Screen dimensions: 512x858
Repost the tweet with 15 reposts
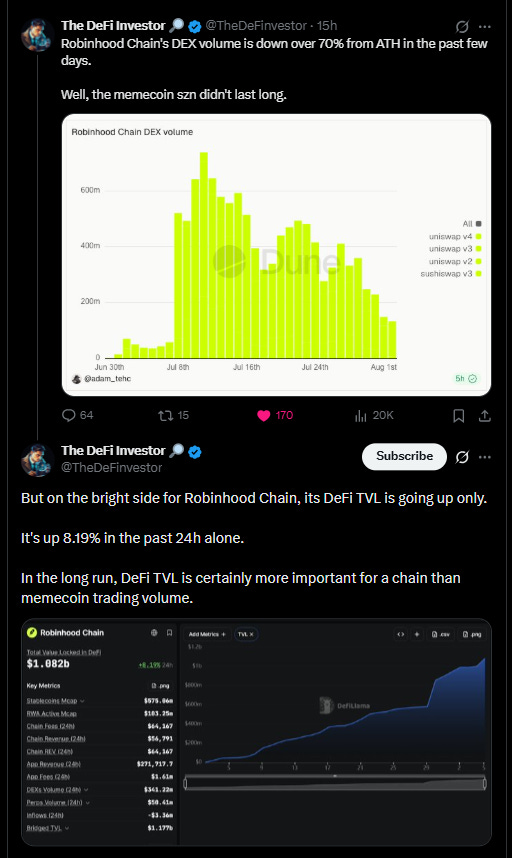tap(165, 416)
